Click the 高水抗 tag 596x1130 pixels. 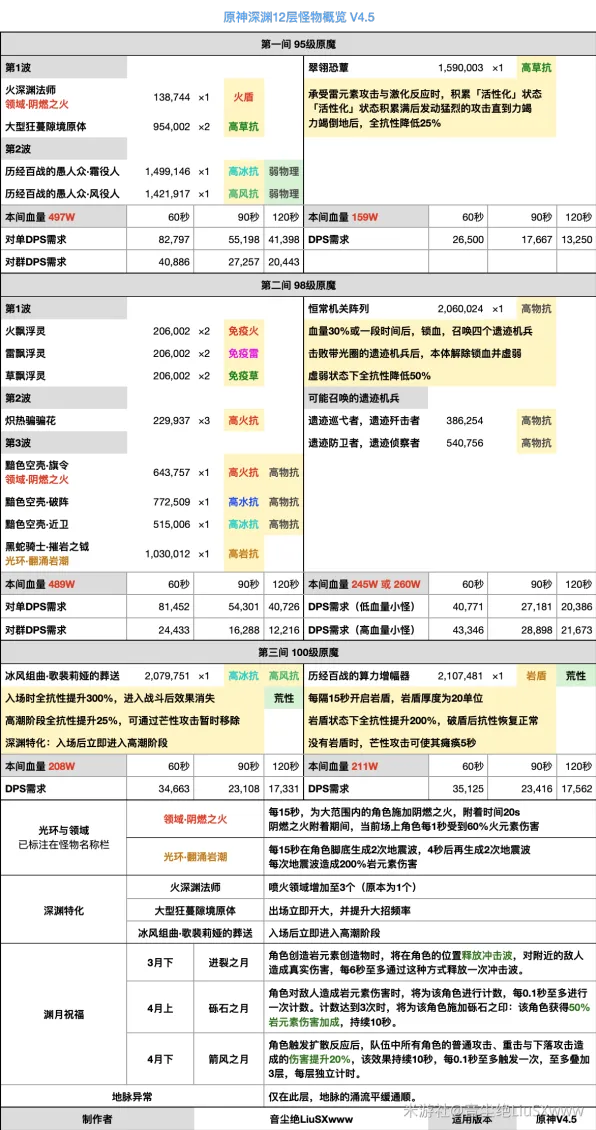[242, 501]
